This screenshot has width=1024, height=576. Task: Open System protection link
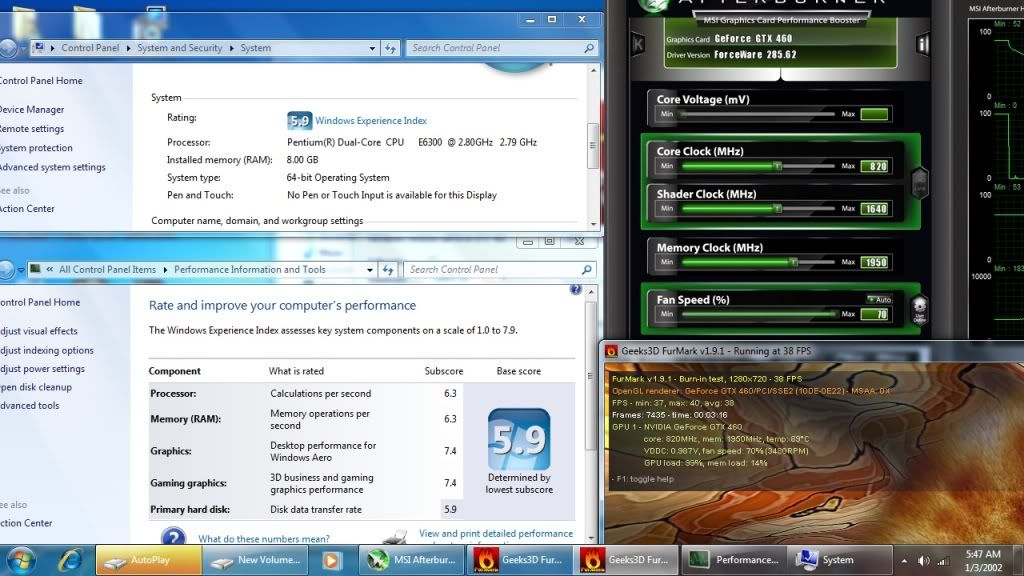[35, 148]
